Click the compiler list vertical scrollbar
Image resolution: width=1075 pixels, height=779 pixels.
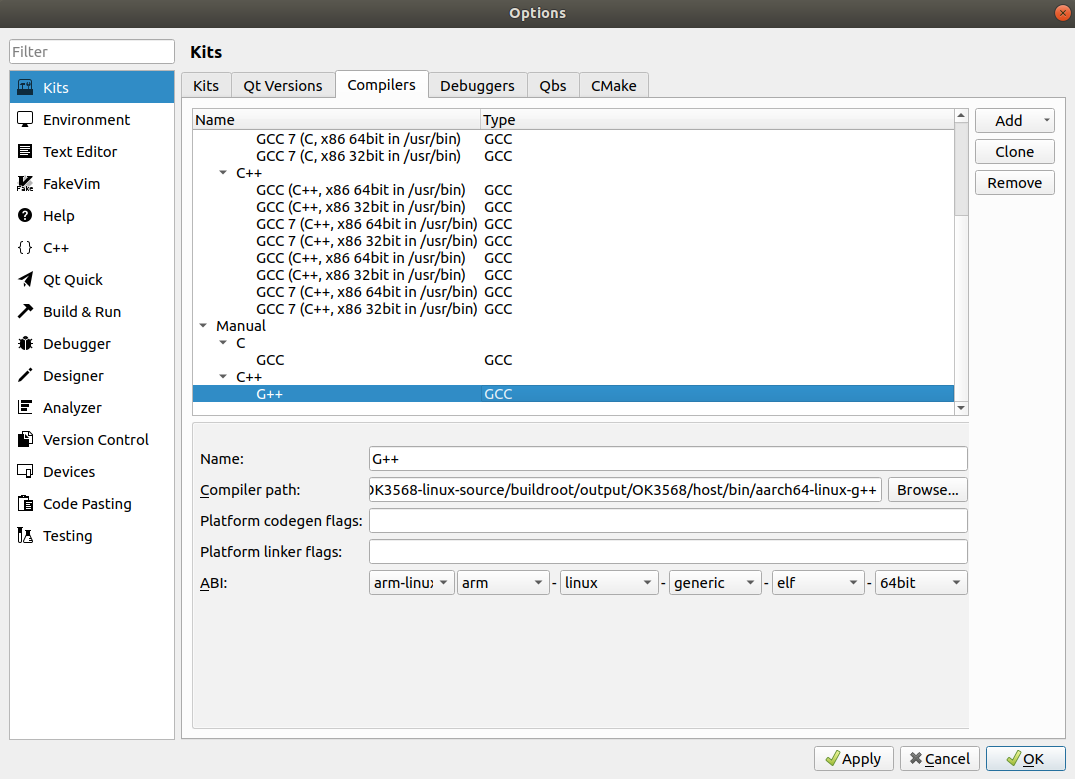pyautogui.click(x=961, y=260)
